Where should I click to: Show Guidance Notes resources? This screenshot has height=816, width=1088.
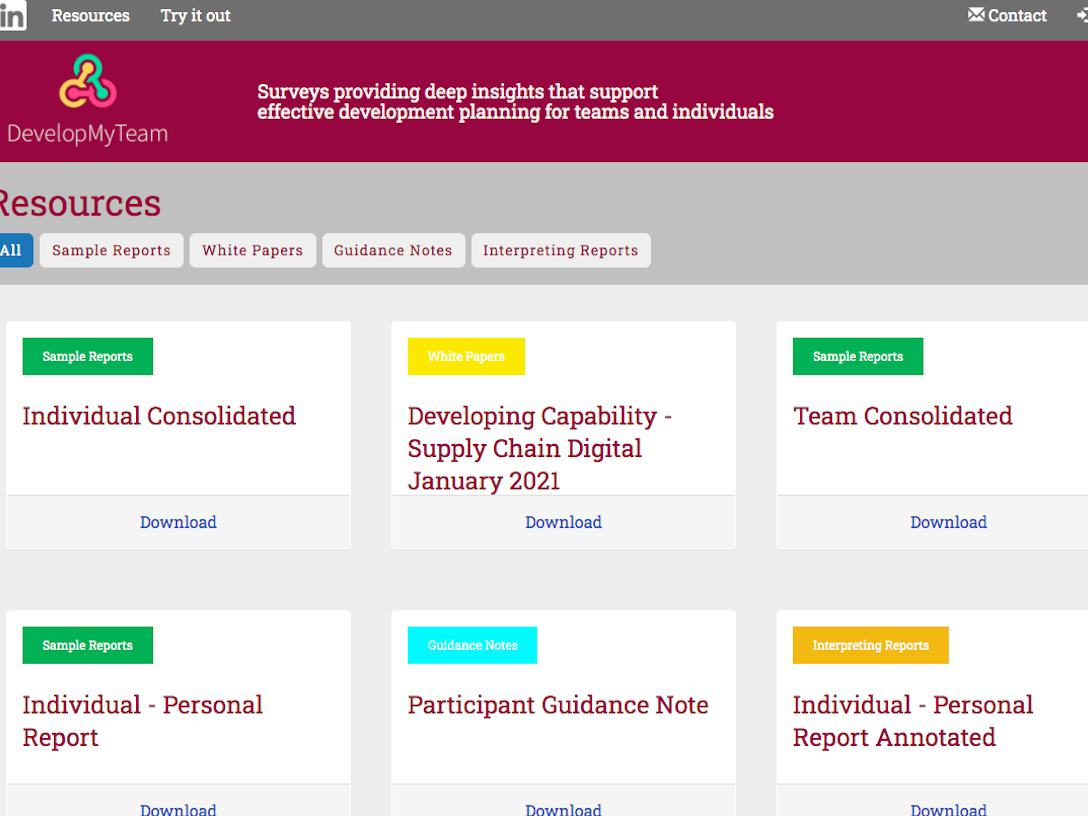393,250
